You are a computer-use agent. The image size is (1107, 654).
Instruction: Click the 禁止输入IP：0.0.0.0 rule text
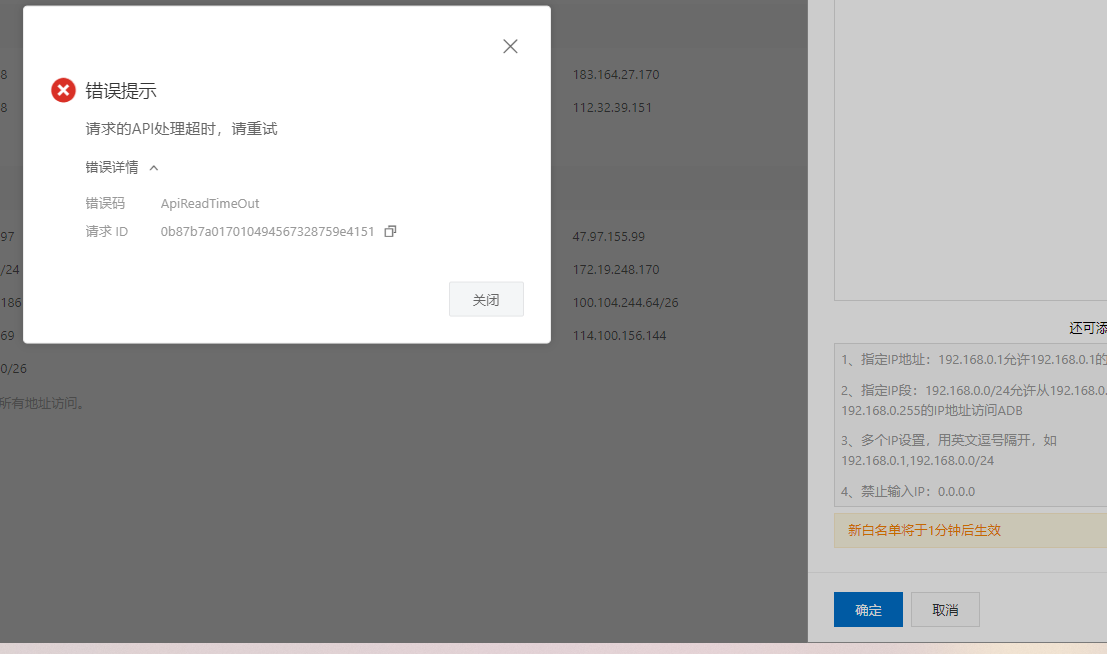click(x=908, y=492)
